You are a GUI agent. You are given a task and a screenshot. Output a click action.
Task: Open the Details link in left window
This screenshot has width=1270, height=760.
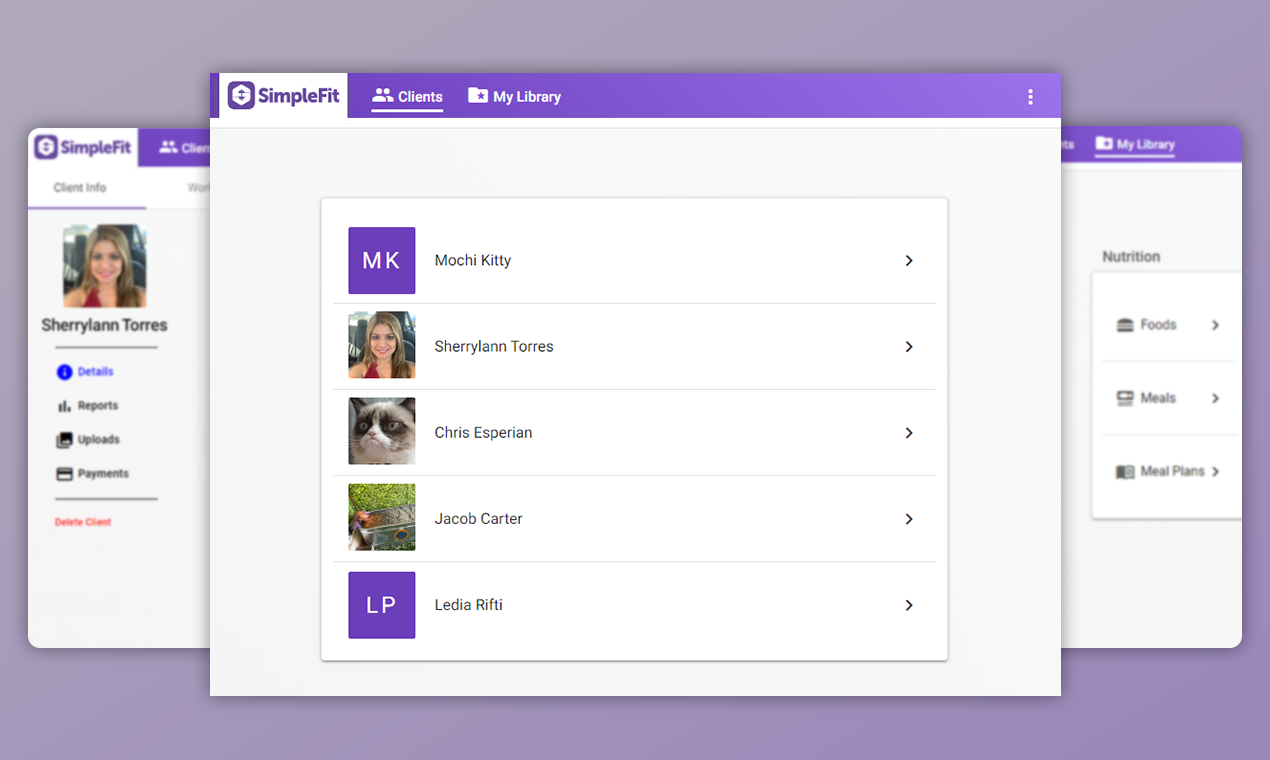tap(96, 371)
